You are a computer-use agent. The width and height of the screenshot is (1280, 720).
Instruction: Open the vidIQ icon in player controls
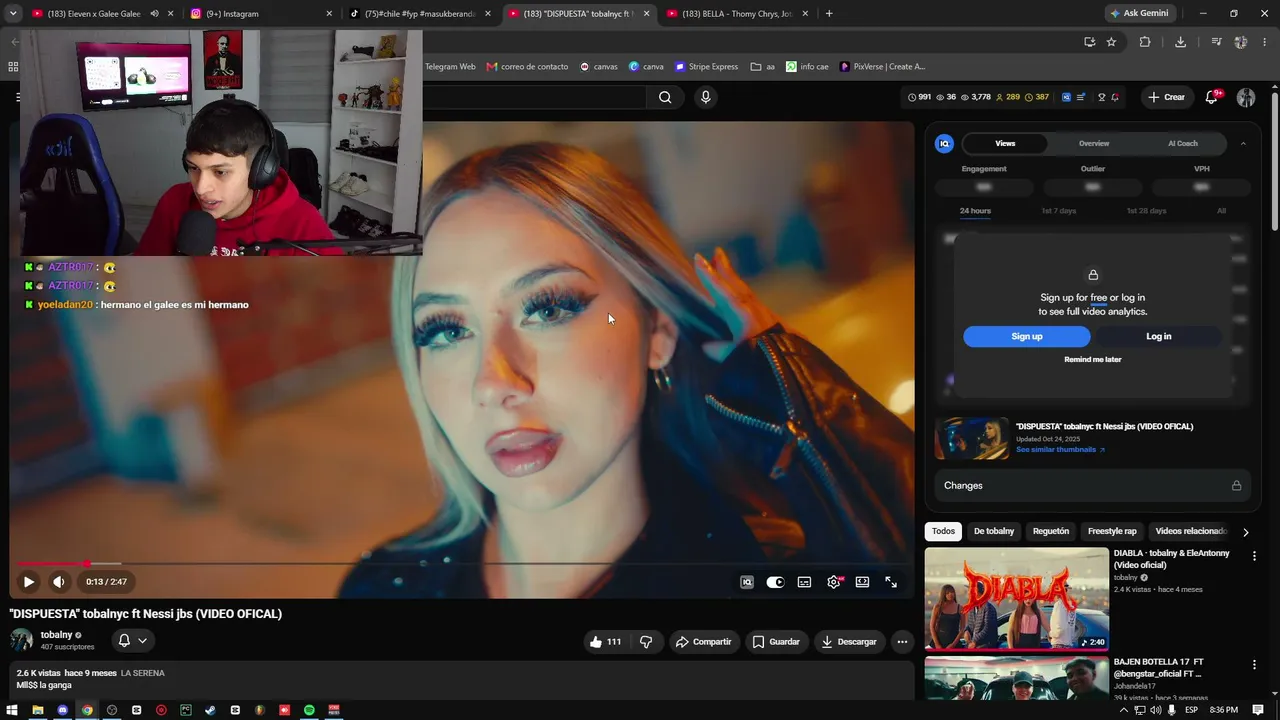747,582
